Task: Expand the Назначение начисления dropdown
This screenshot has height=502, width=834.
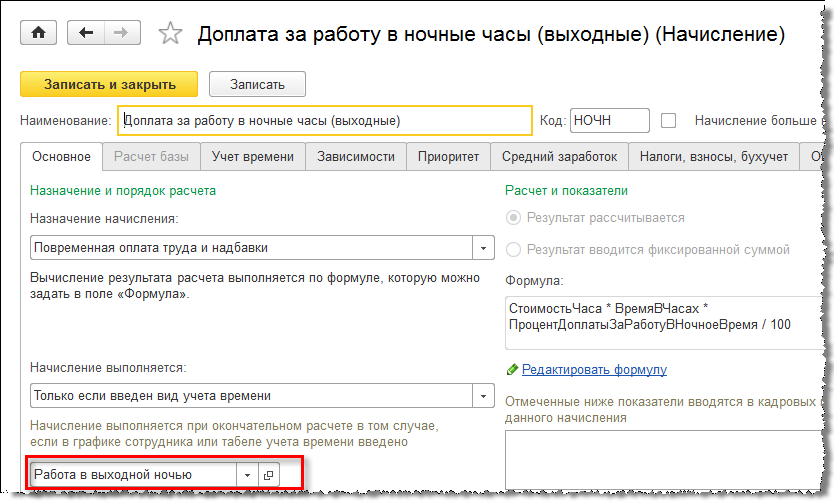Action: (x=484, y=248)
